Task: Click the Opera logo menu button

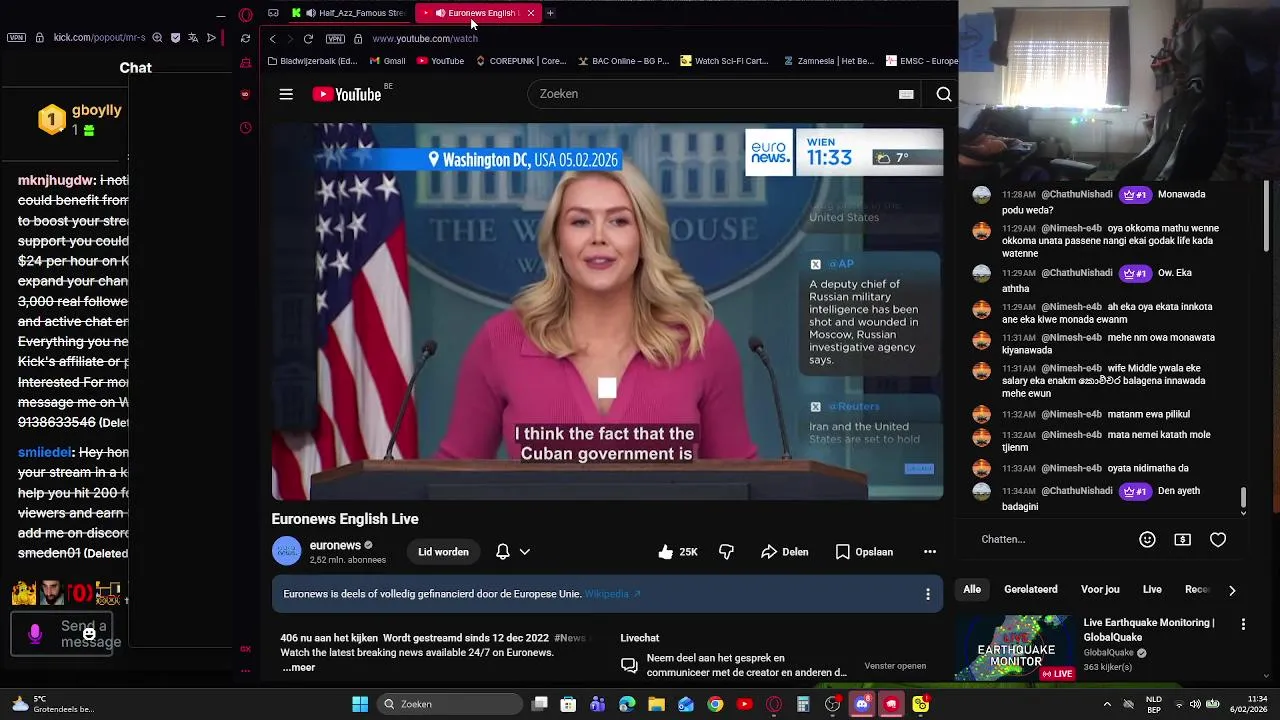Action: tap(246, 14)
